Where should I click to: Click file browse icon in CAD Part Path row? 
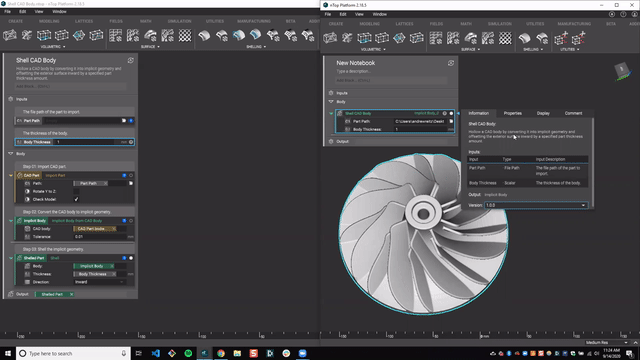tap(131, 183)
